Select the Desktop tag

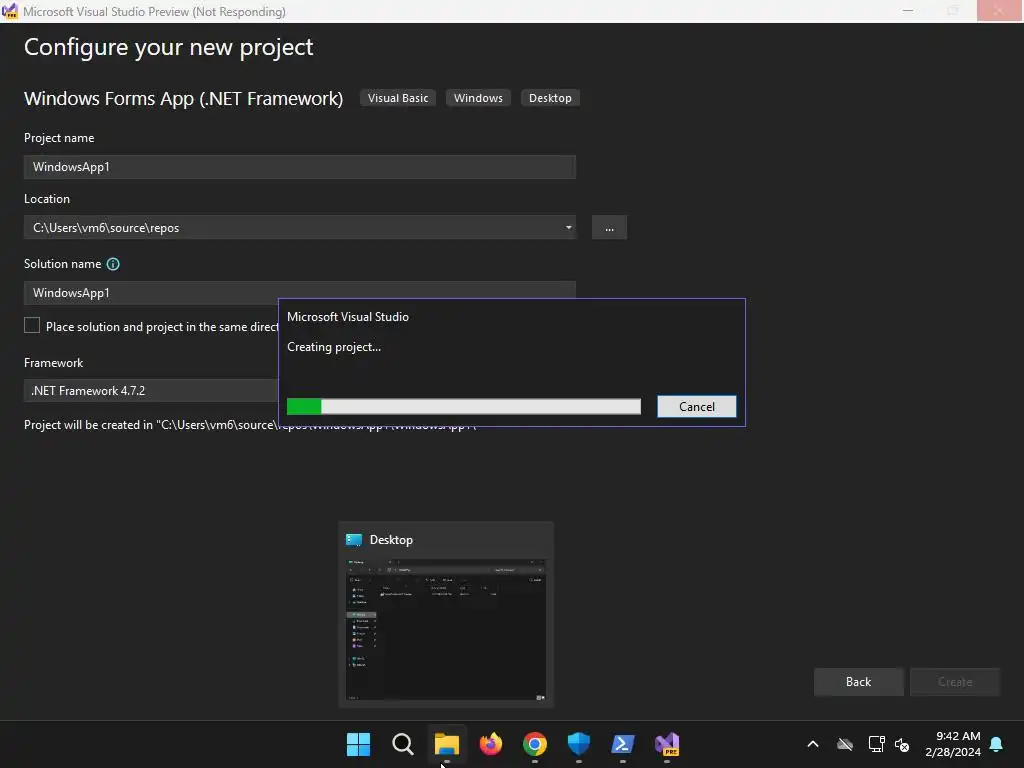550,98
